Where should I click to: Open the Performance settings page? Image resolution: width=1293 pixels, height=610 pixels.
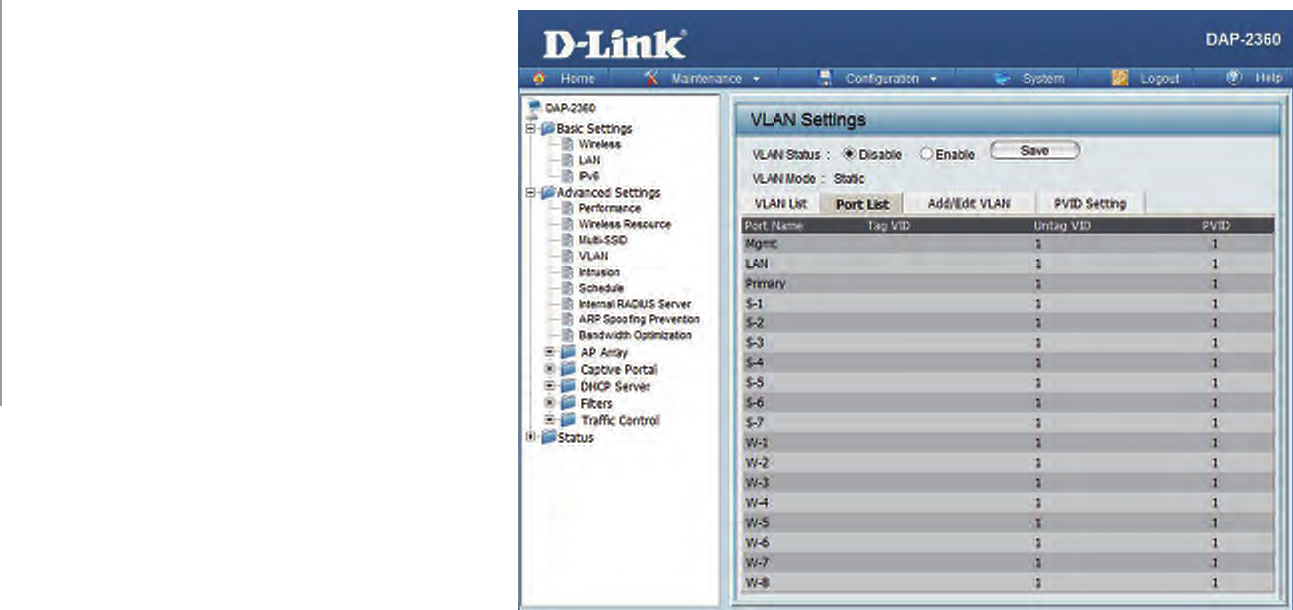pos(610,208)
